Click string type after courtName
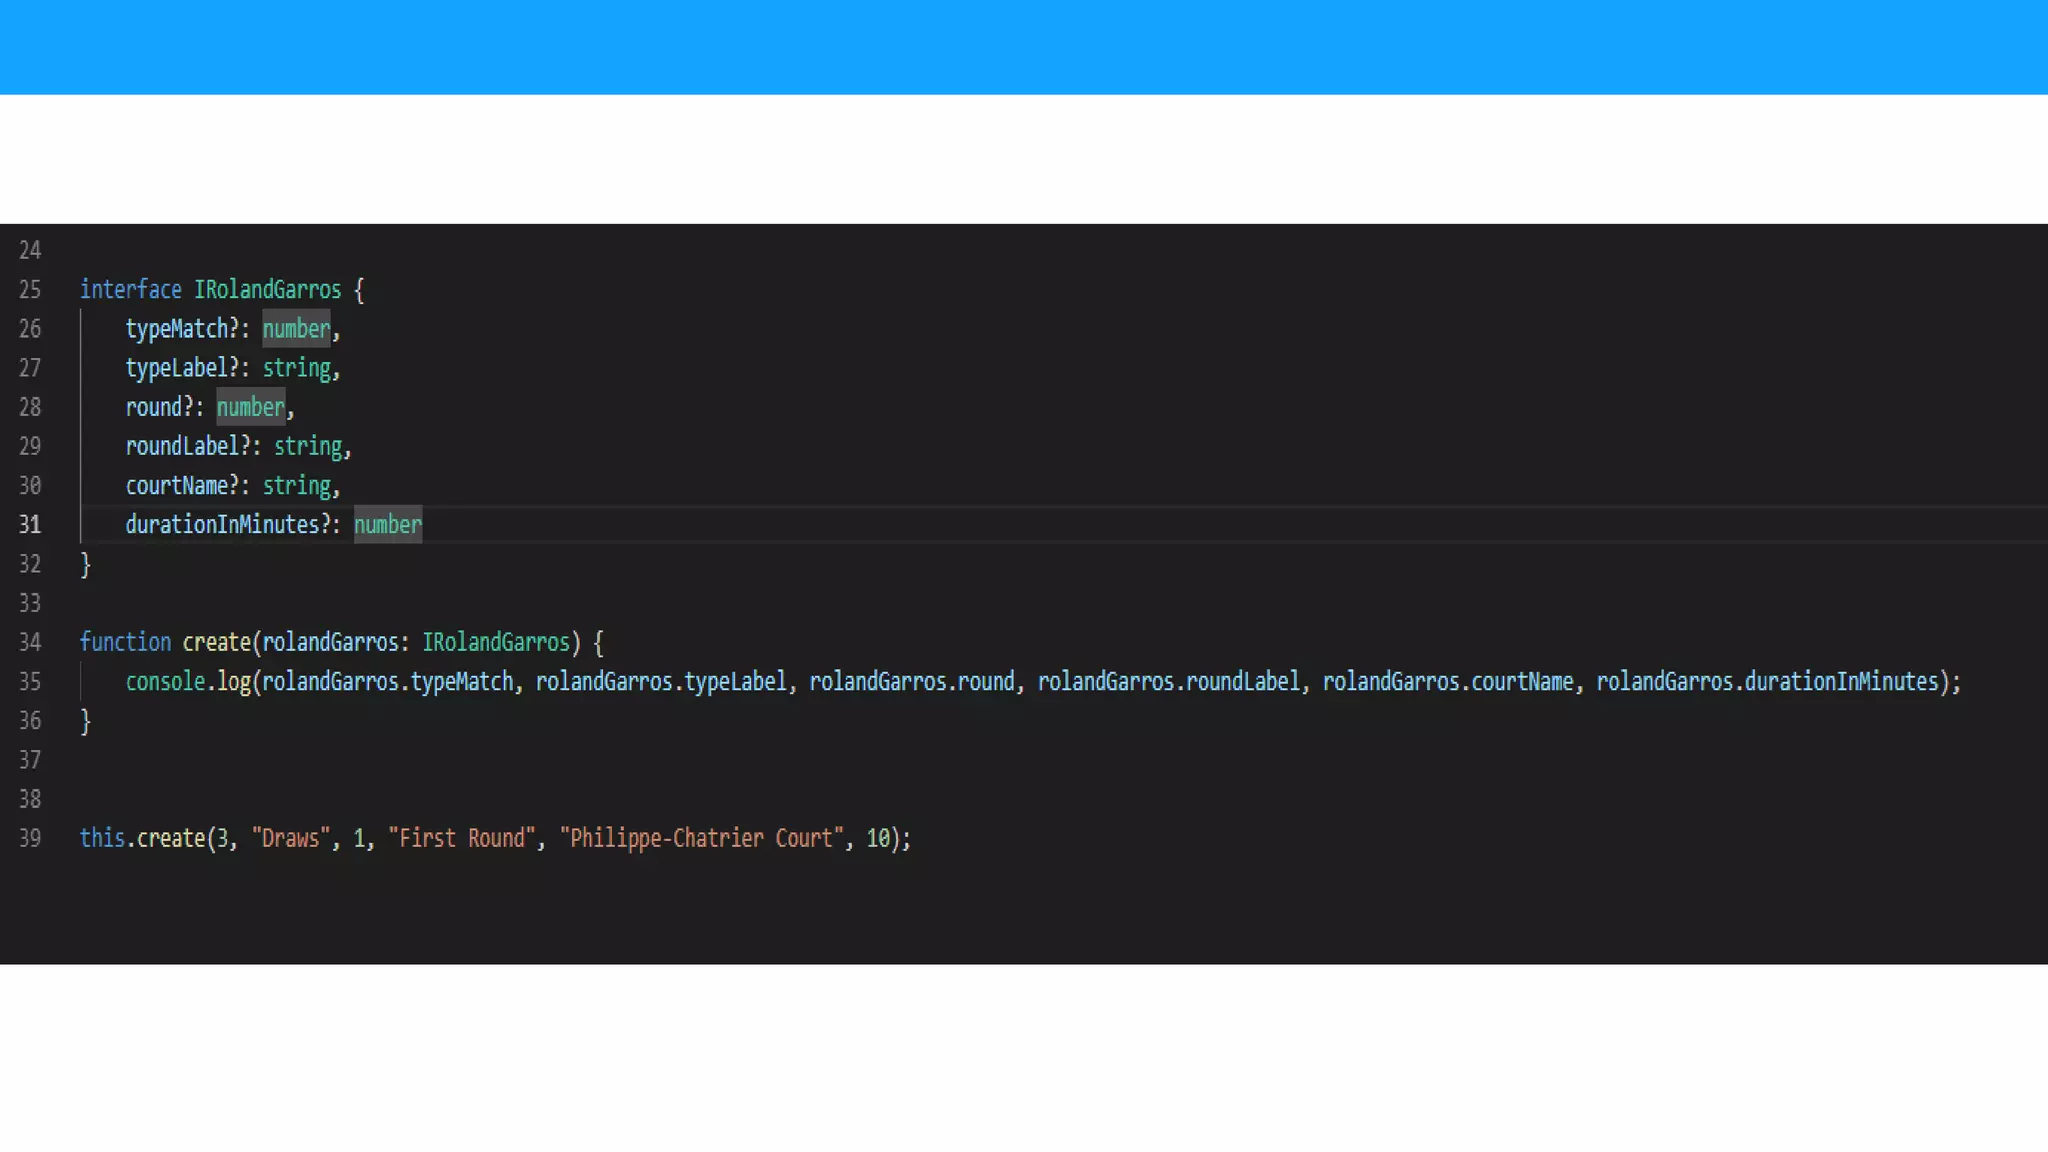The image size is (2048, 1152). [296, 486]
